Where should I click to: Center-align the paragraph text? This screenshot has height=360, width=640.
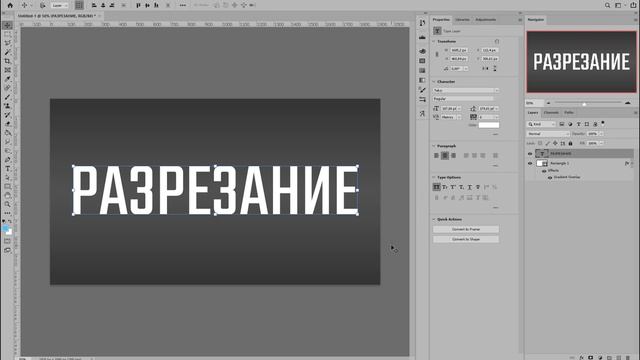[x=445, y=156]
